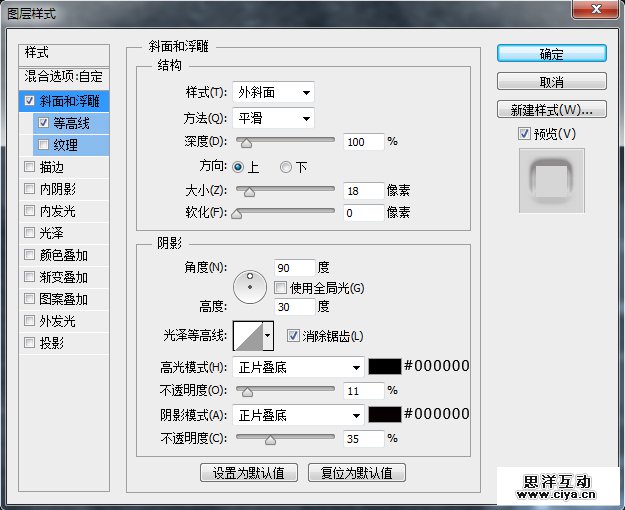Select 纹理 sub-item label

65,145
